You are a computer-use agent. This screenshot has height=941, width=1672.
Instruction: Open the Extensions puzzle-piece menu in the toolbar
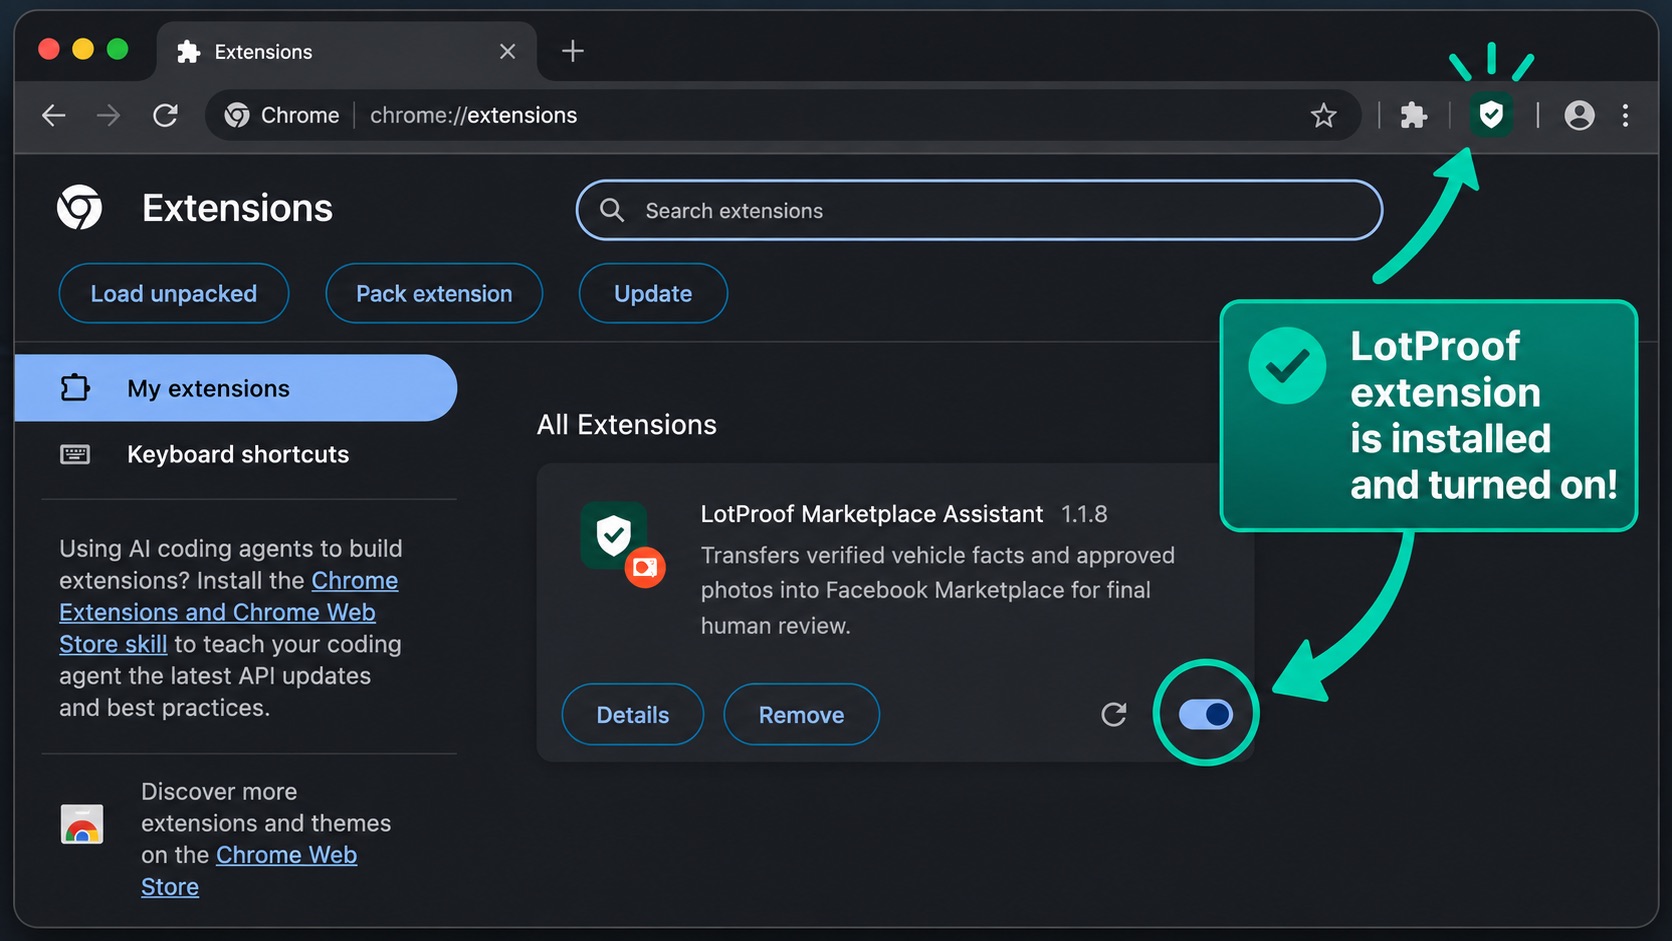[x=1413, y=116]
